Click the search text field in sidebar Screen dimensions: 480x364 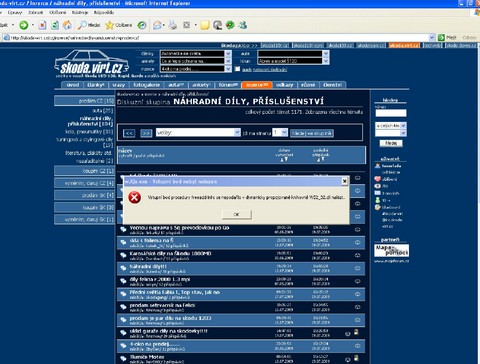click(x=391, y=113)
